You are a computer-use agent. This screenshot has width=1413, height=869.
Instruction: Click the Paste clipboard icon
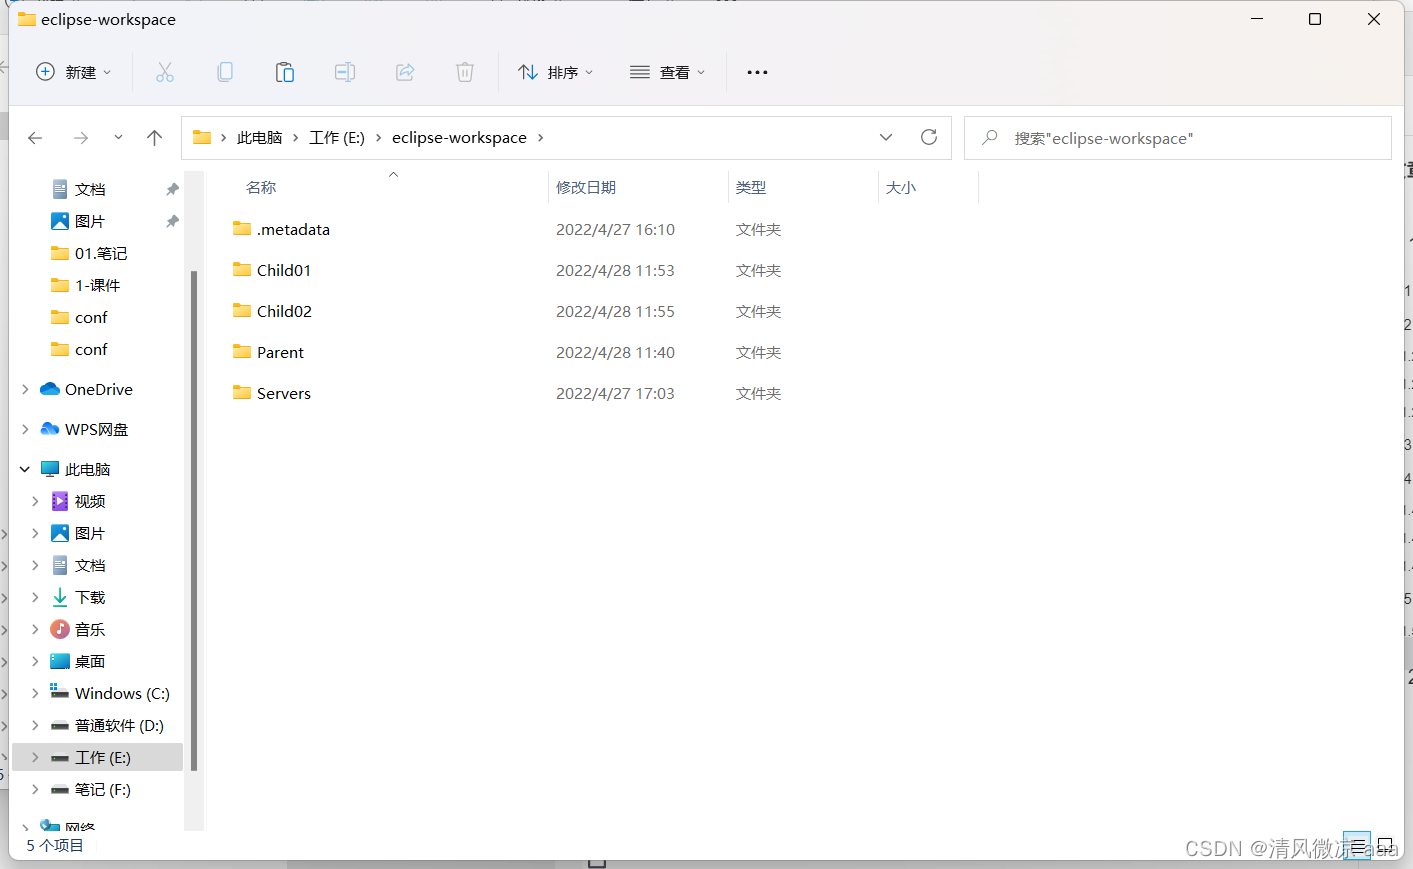pos(285,72)
